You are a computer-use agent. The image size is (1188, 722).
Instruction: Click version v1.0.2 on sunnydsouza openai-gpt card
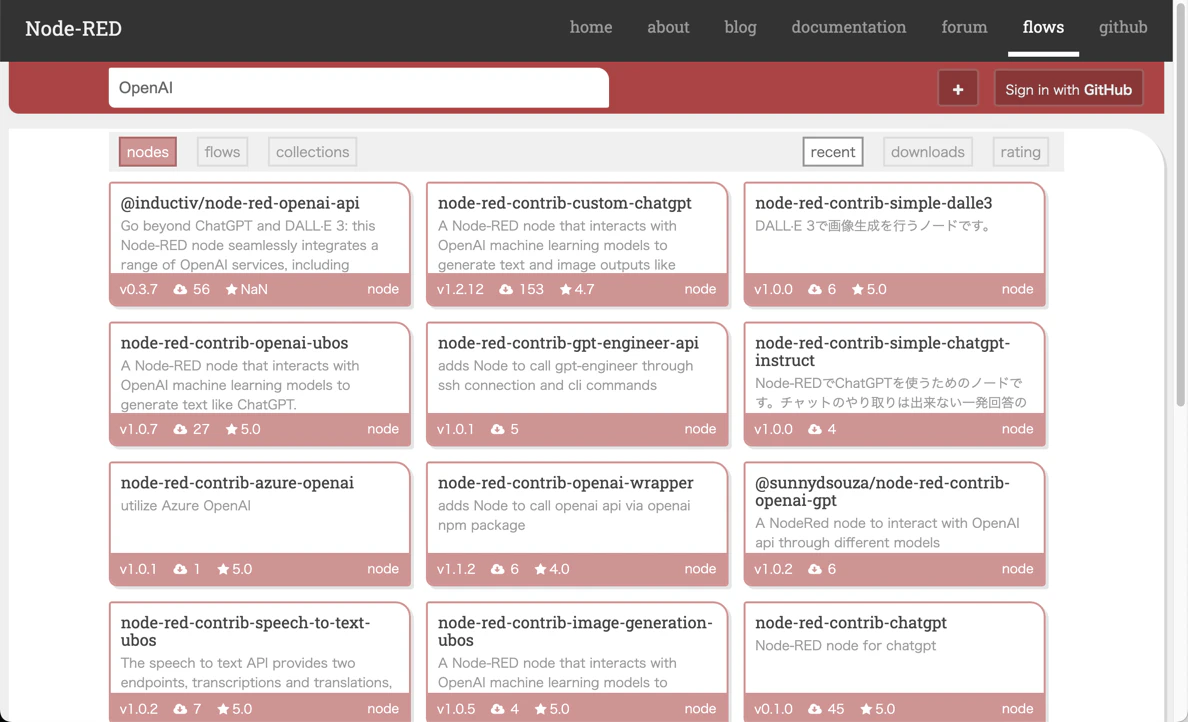pyautogui.click(x=773, y=569)
